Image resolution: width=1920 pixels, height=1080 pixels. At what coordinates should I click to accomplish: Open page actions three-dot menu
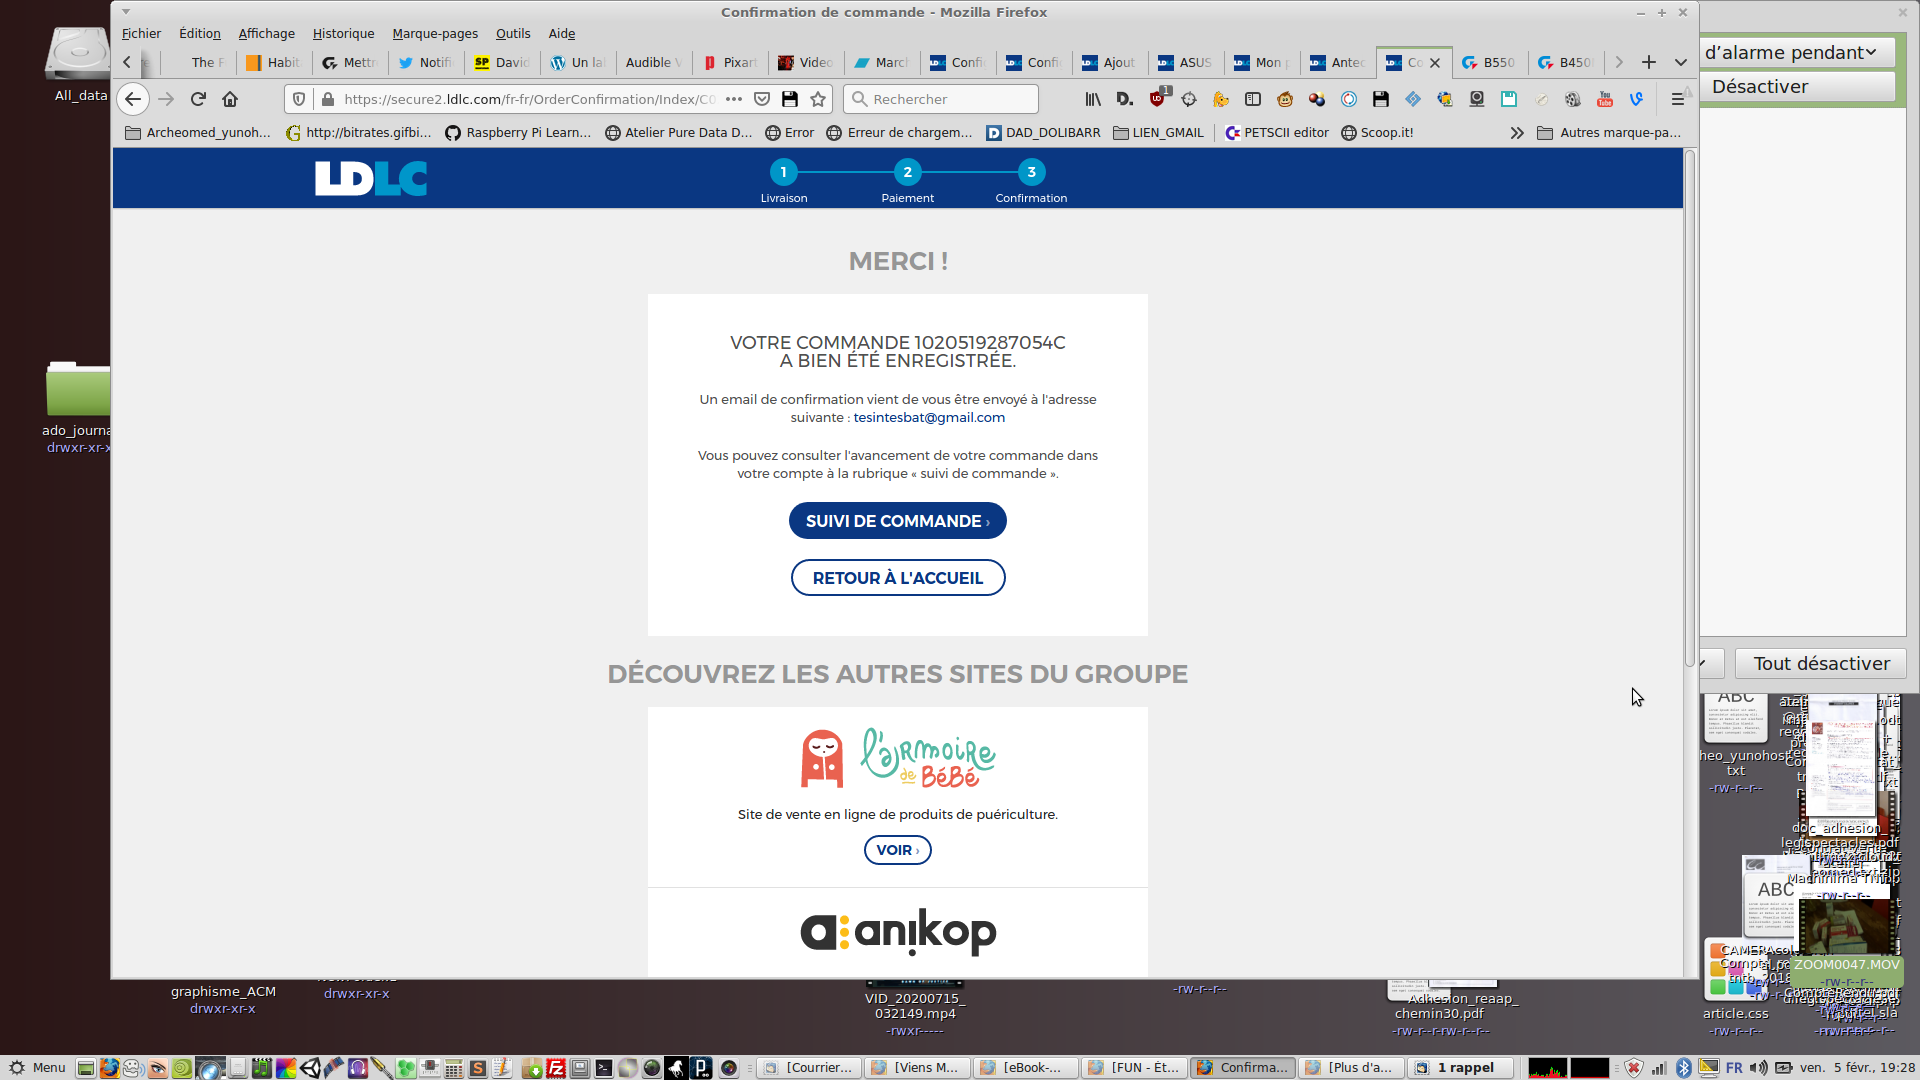[734, 99]
